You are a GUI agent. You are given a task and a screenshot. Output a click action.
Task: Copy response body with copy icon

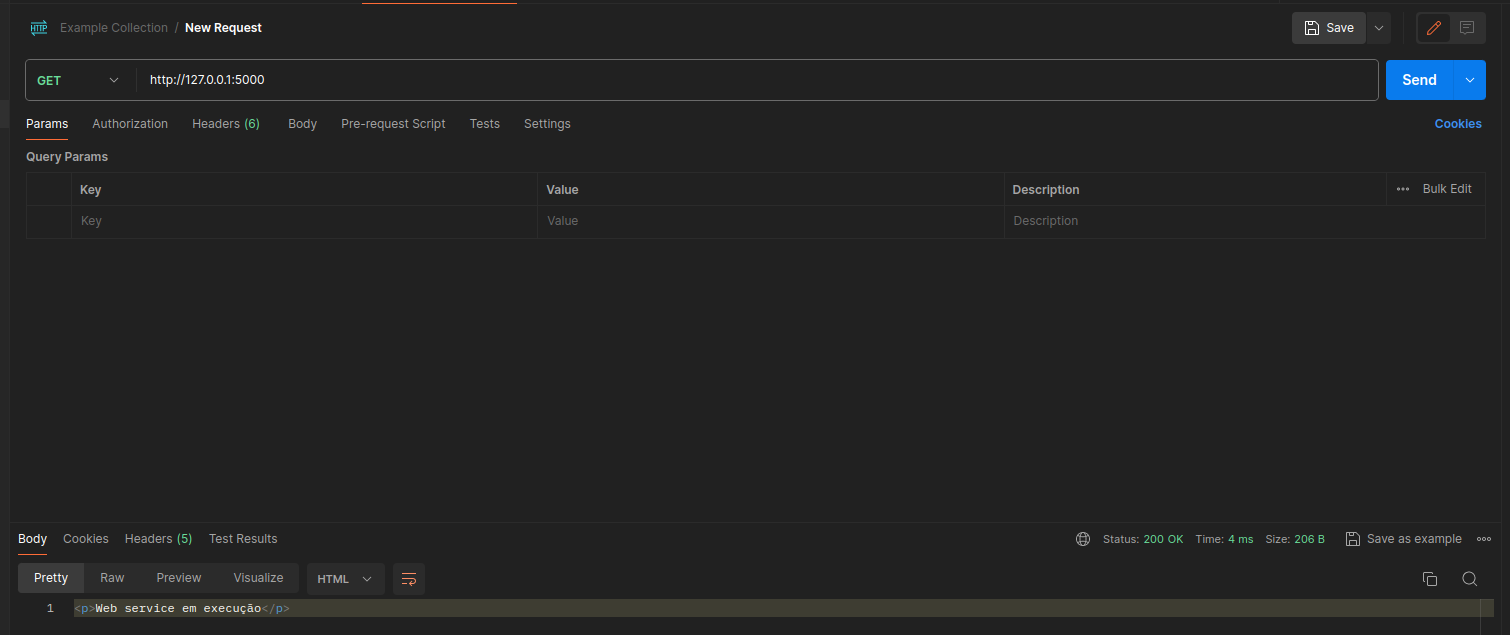click(1430, 579)
